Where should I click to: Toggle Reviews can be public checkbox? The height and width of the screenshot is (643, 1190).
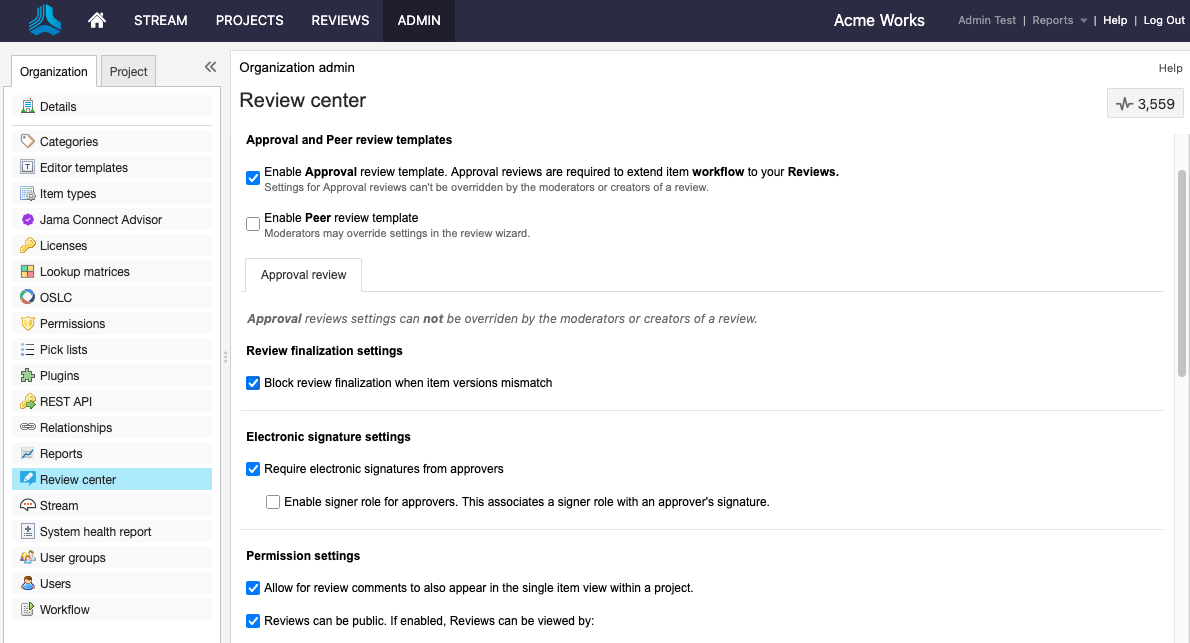253,621
